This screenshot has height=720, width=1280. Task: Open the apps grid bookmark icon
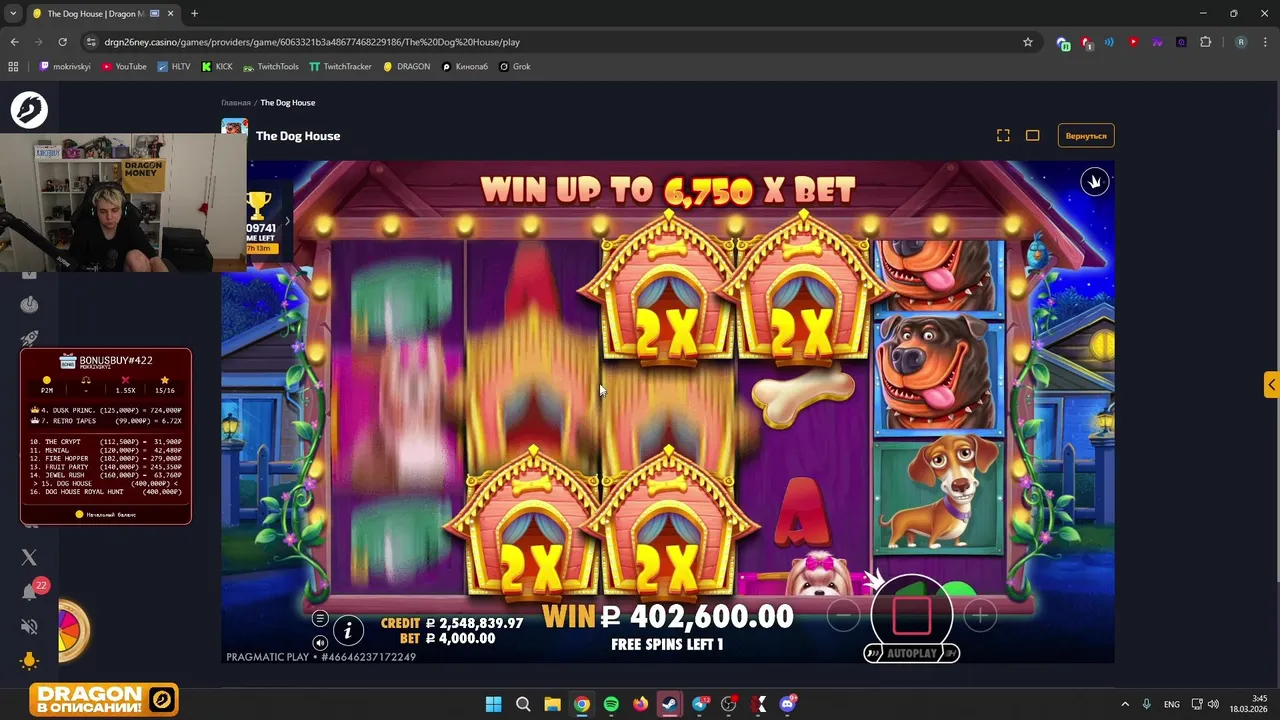[x=13, y=66]
